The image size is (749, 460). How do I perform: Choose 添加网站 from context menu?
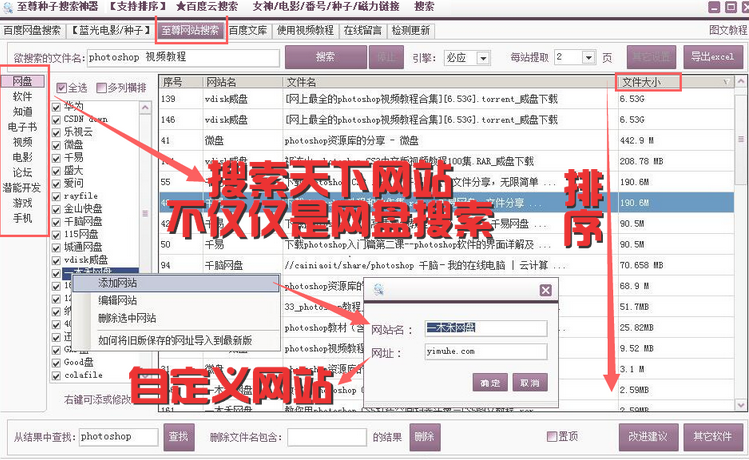coord(176,283)
